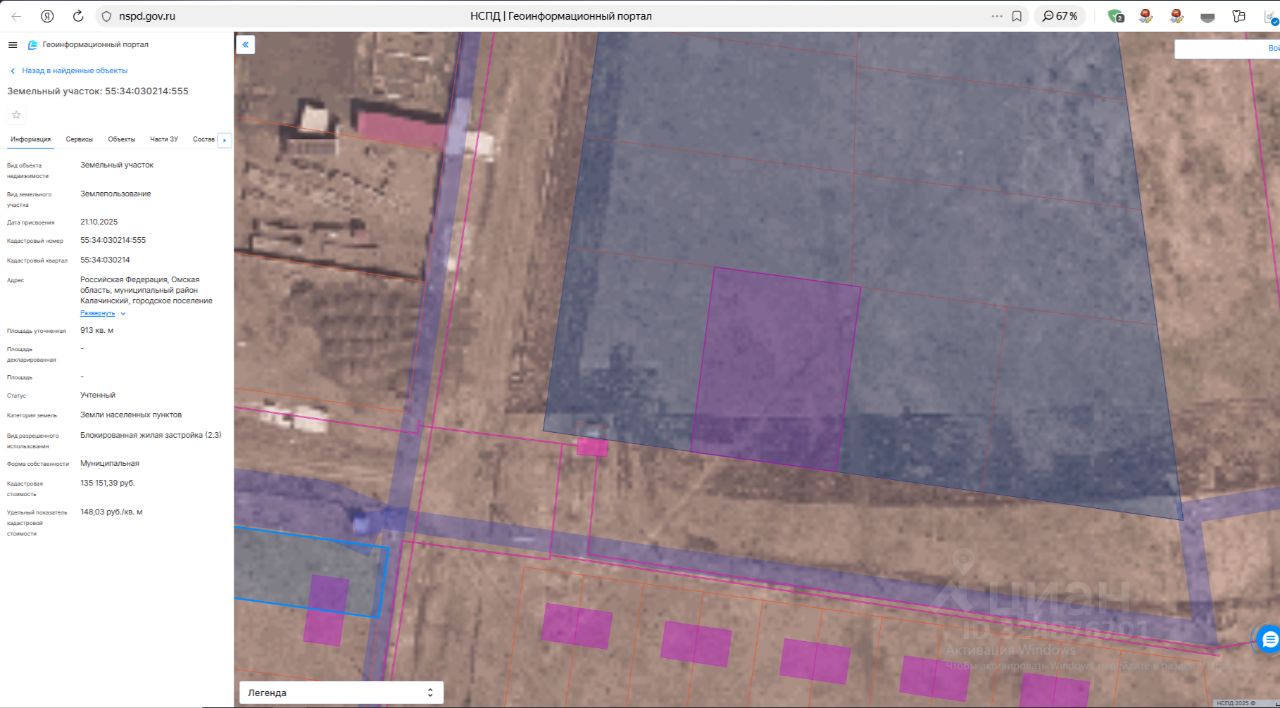Screen dimensions: 1280x708
Task: Open the browser downloads icon
Action: (1269, 16)
